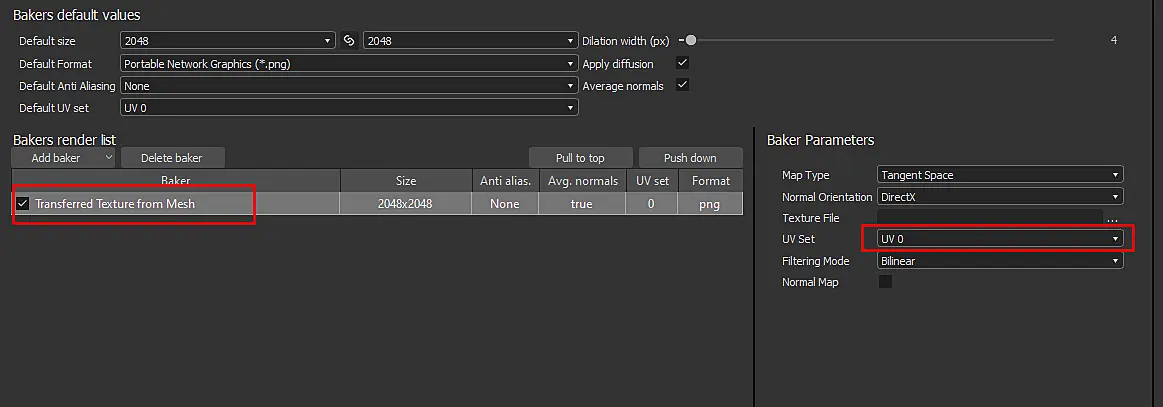Viewport: 1163px width, 407px height.
Task: Open Texture File browse ellipsis button
Action: [1112, 219]
